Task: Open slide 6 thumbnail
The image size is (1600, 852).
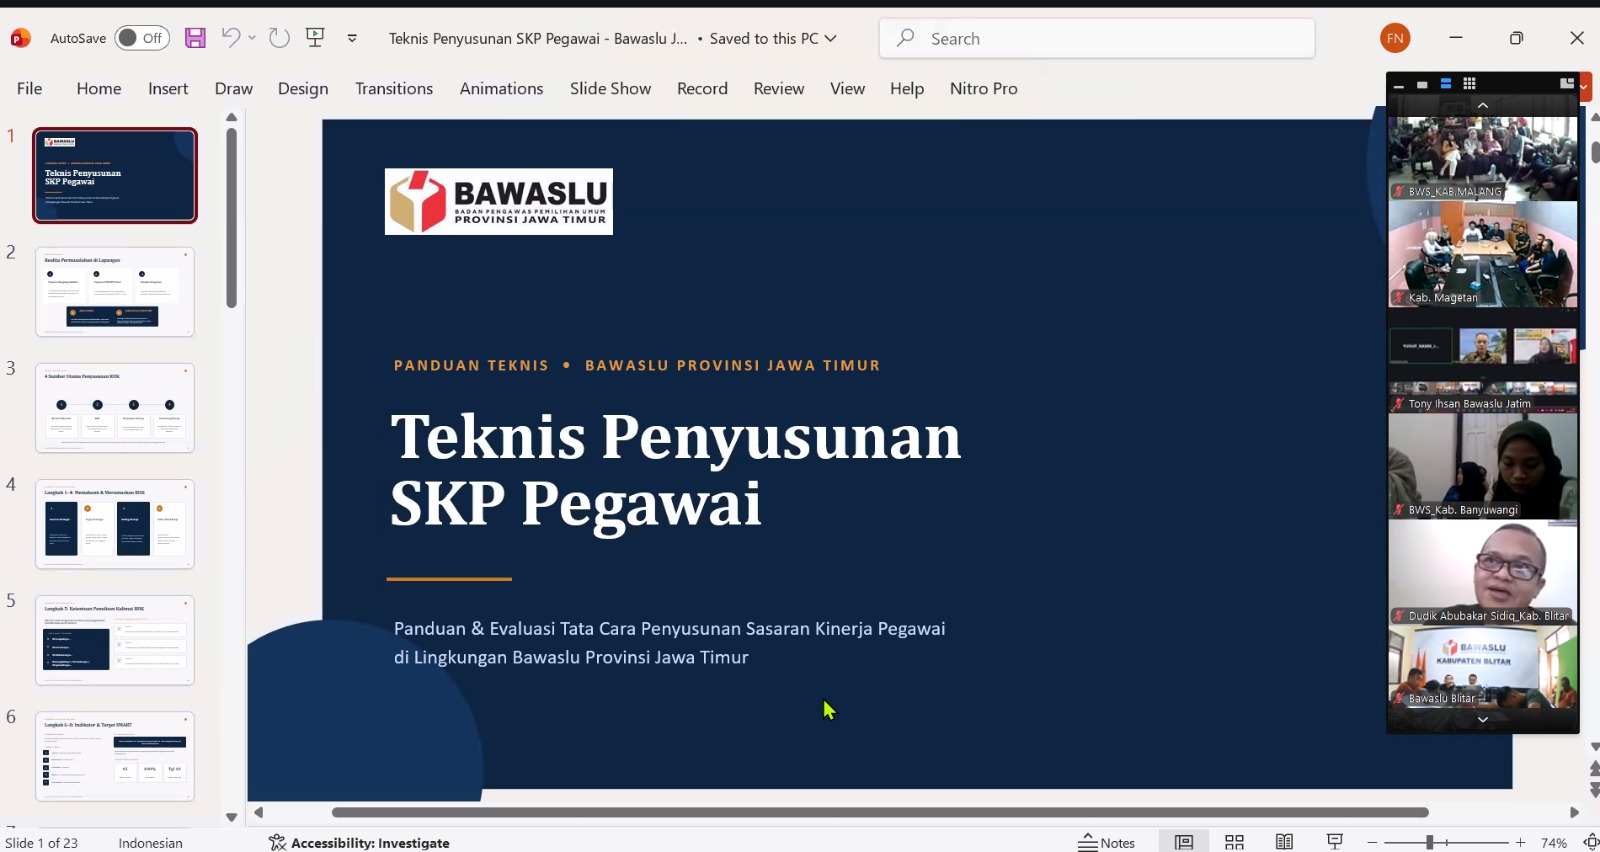Action: tap(115, 756)
